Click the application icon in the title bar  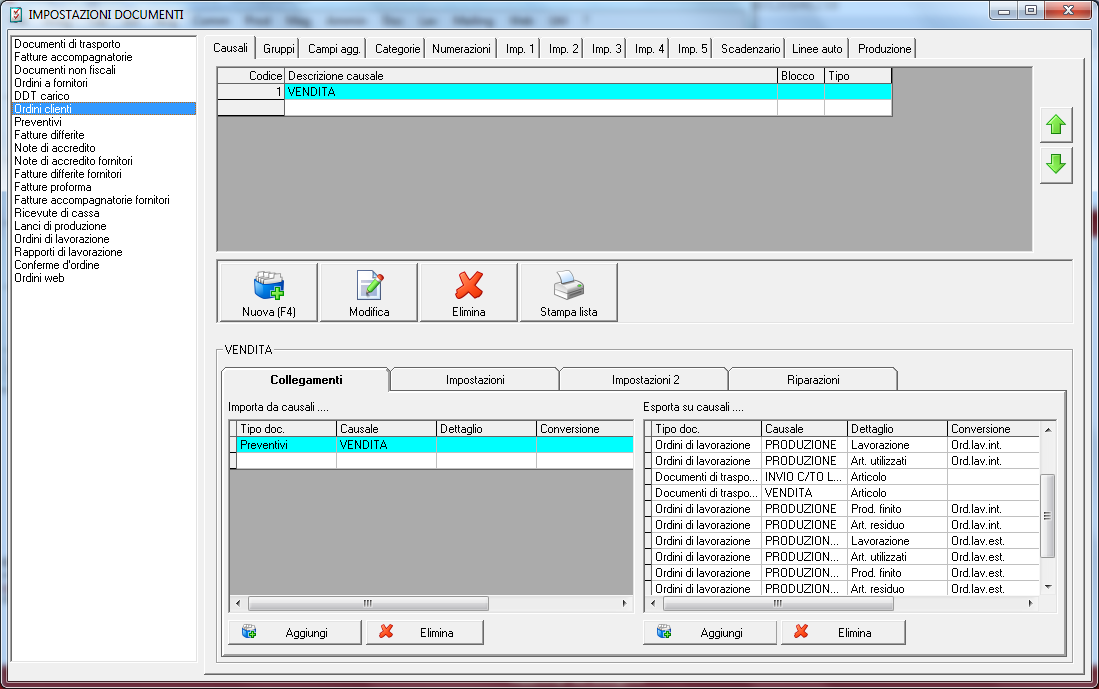click(x=16, y=14)
